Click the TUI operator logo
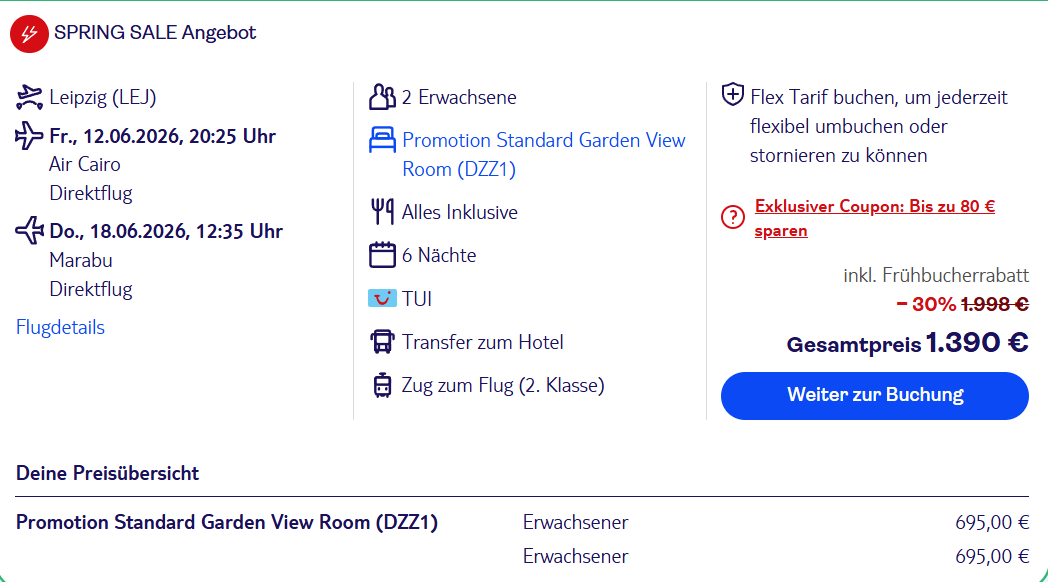The width and height of the screenshot is (1048, 582). pyautogui.click(x=382, y=298)
